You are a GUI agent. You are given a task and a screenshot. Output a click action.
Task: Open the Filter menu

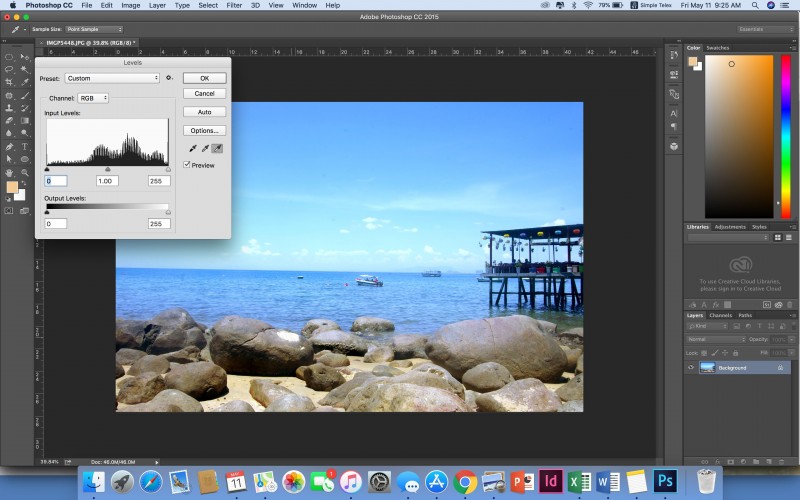tap(233, 5)
